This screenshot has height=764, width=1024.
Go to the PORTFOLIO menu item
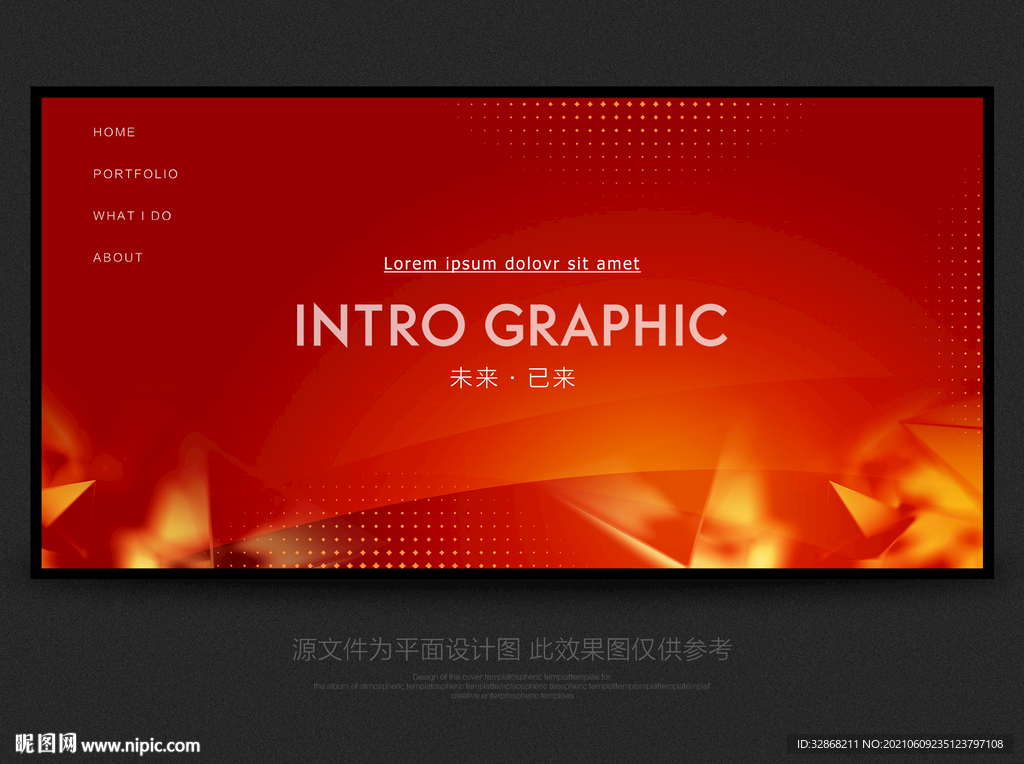click(x=135, y=174)
